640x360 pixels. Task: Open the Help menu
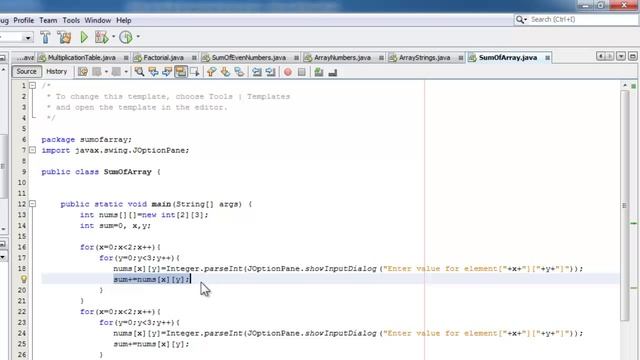[x=124, y=20]
